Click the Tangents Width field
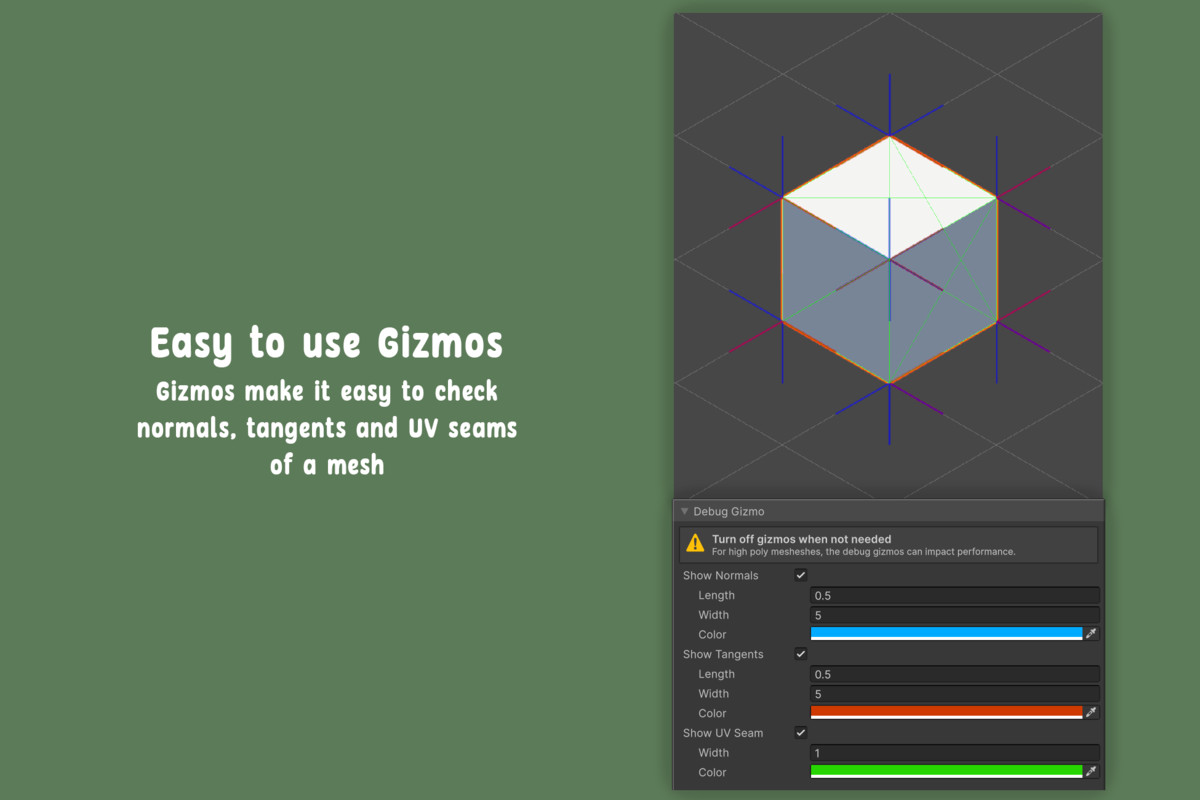Image resolution: width=1200 pixels, height=800 pixels. pyautogui.click(x=955, y=694)
